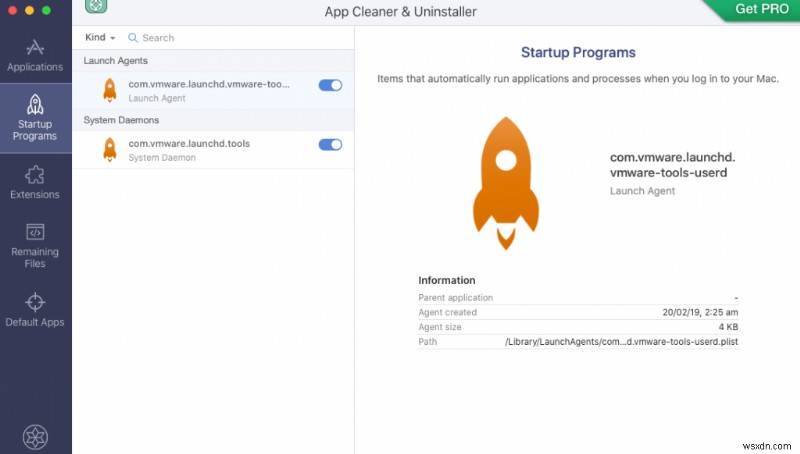
Task: Click the vmware-tools-userd agent name in details
Action: (x=672, y=165)
